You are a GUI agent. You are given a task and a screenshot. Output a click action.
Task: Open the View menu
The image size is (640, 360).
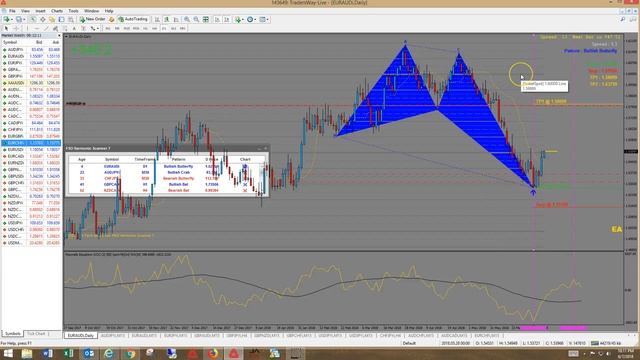tap(25, 11)
